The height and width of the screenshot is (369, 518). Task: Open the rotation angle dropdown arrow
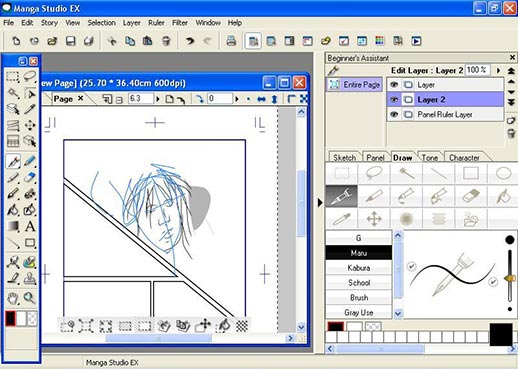[x=237, y=99]
